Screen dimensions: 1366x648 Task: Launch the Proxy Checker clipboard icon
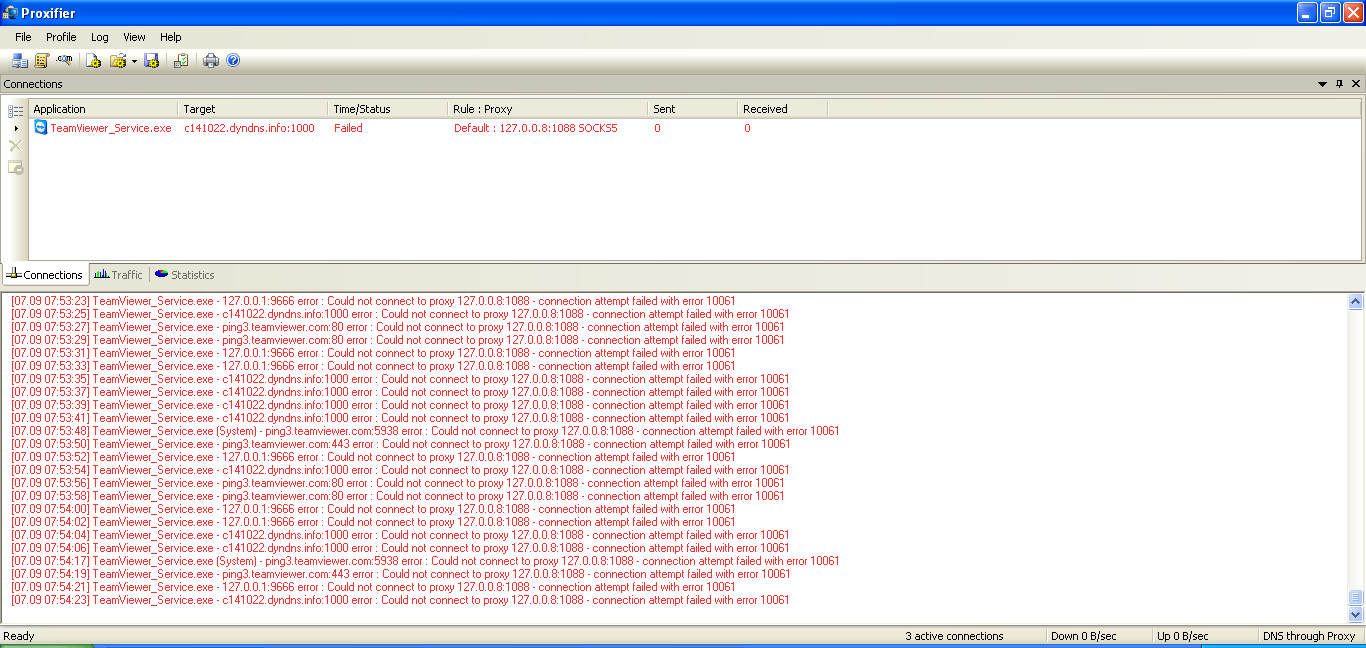click(x=181, y=61)
